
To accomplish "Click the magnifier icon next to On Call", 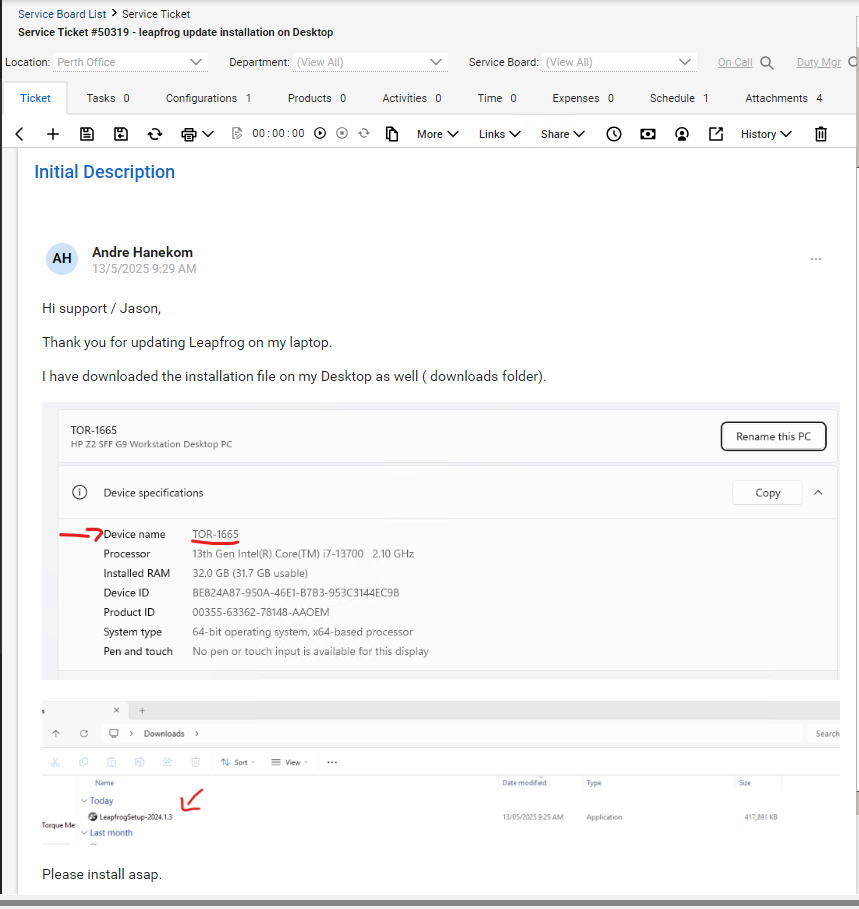I will click(x=767, y=63).
